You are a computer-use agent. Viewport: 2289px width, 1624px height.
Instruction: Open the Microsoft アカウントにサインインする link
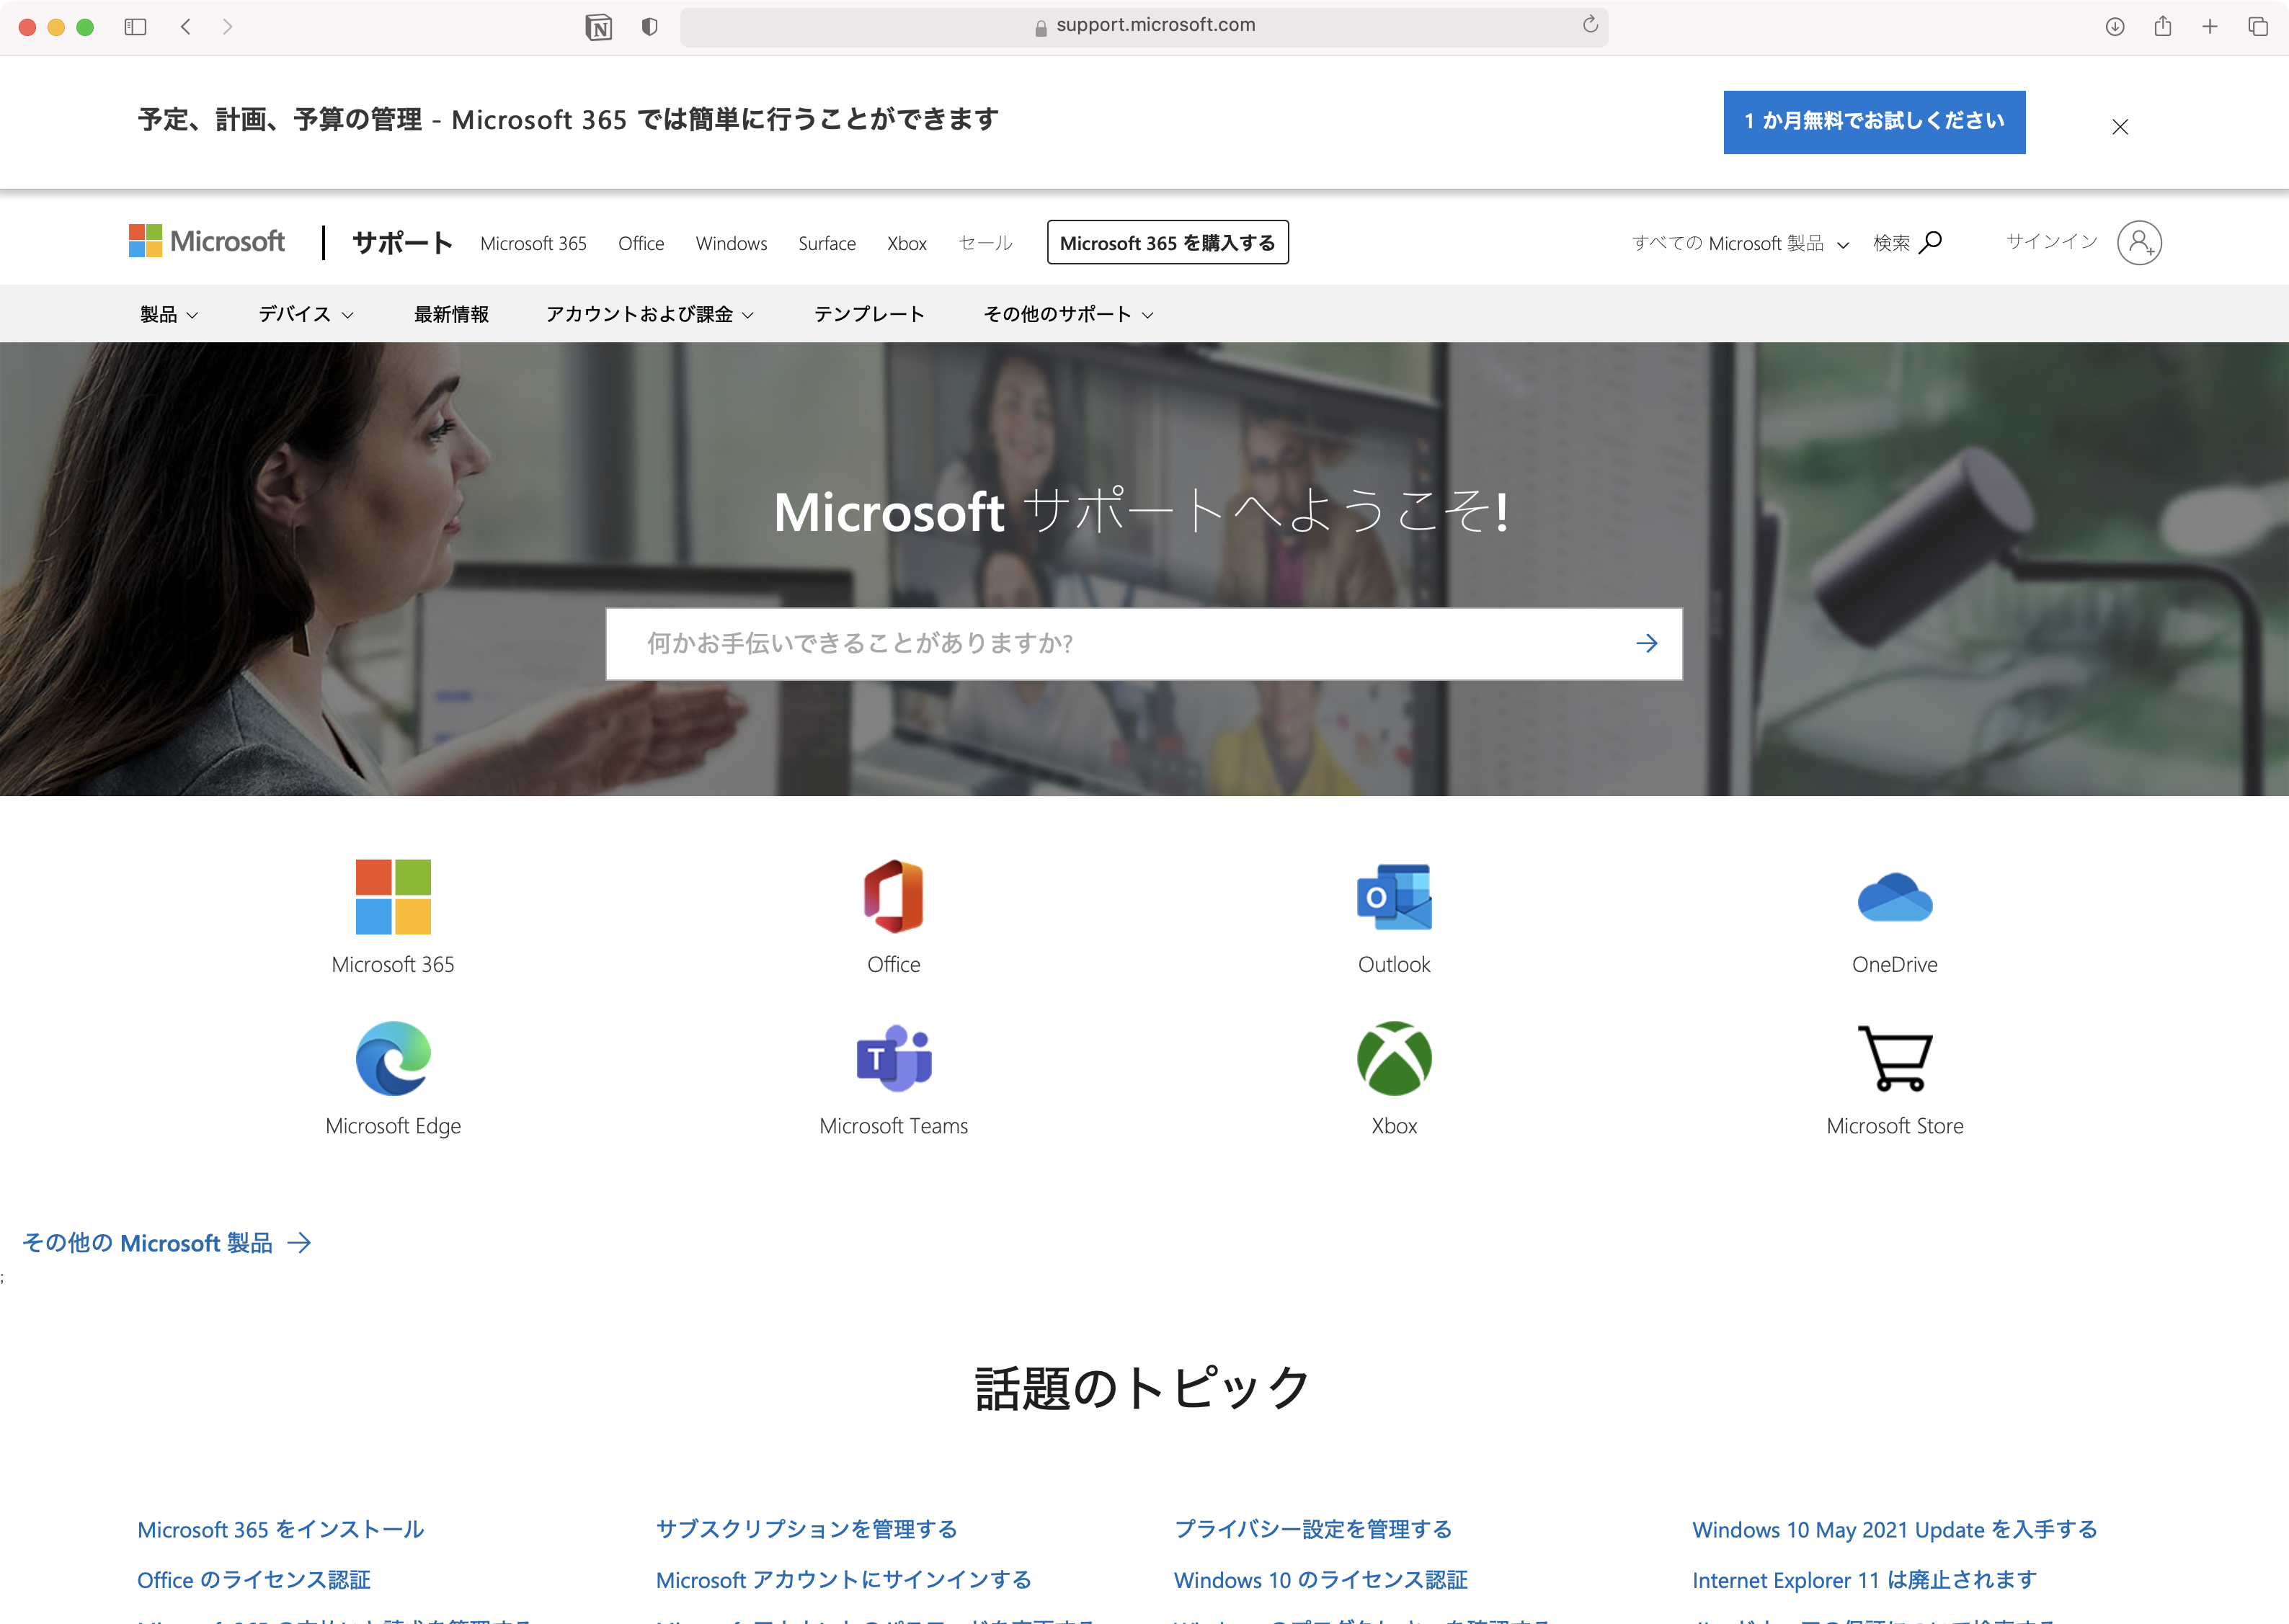tap(844, 1579)
